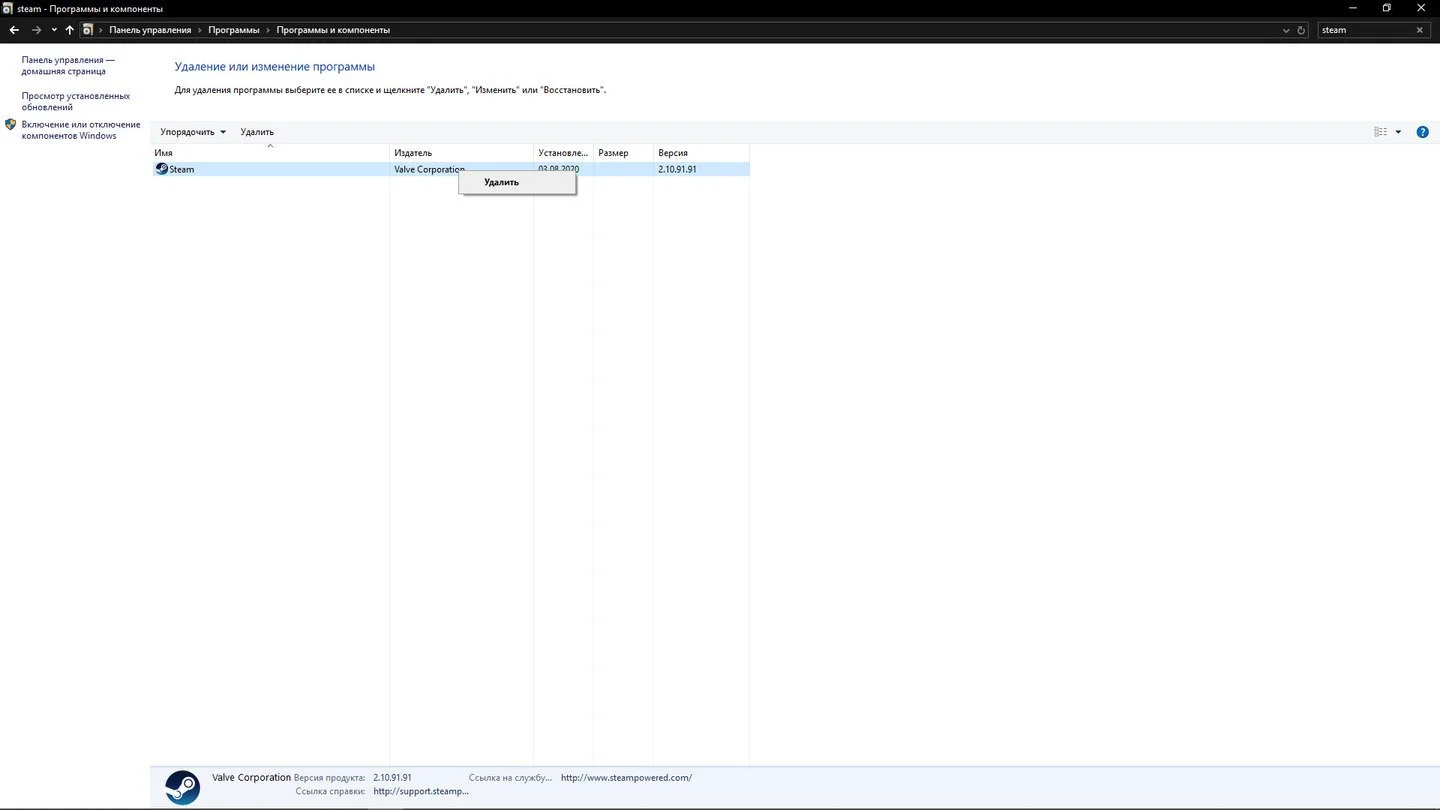Open the Упорядочить menu
The image size is (1440, 810).
tap(193, 132)
